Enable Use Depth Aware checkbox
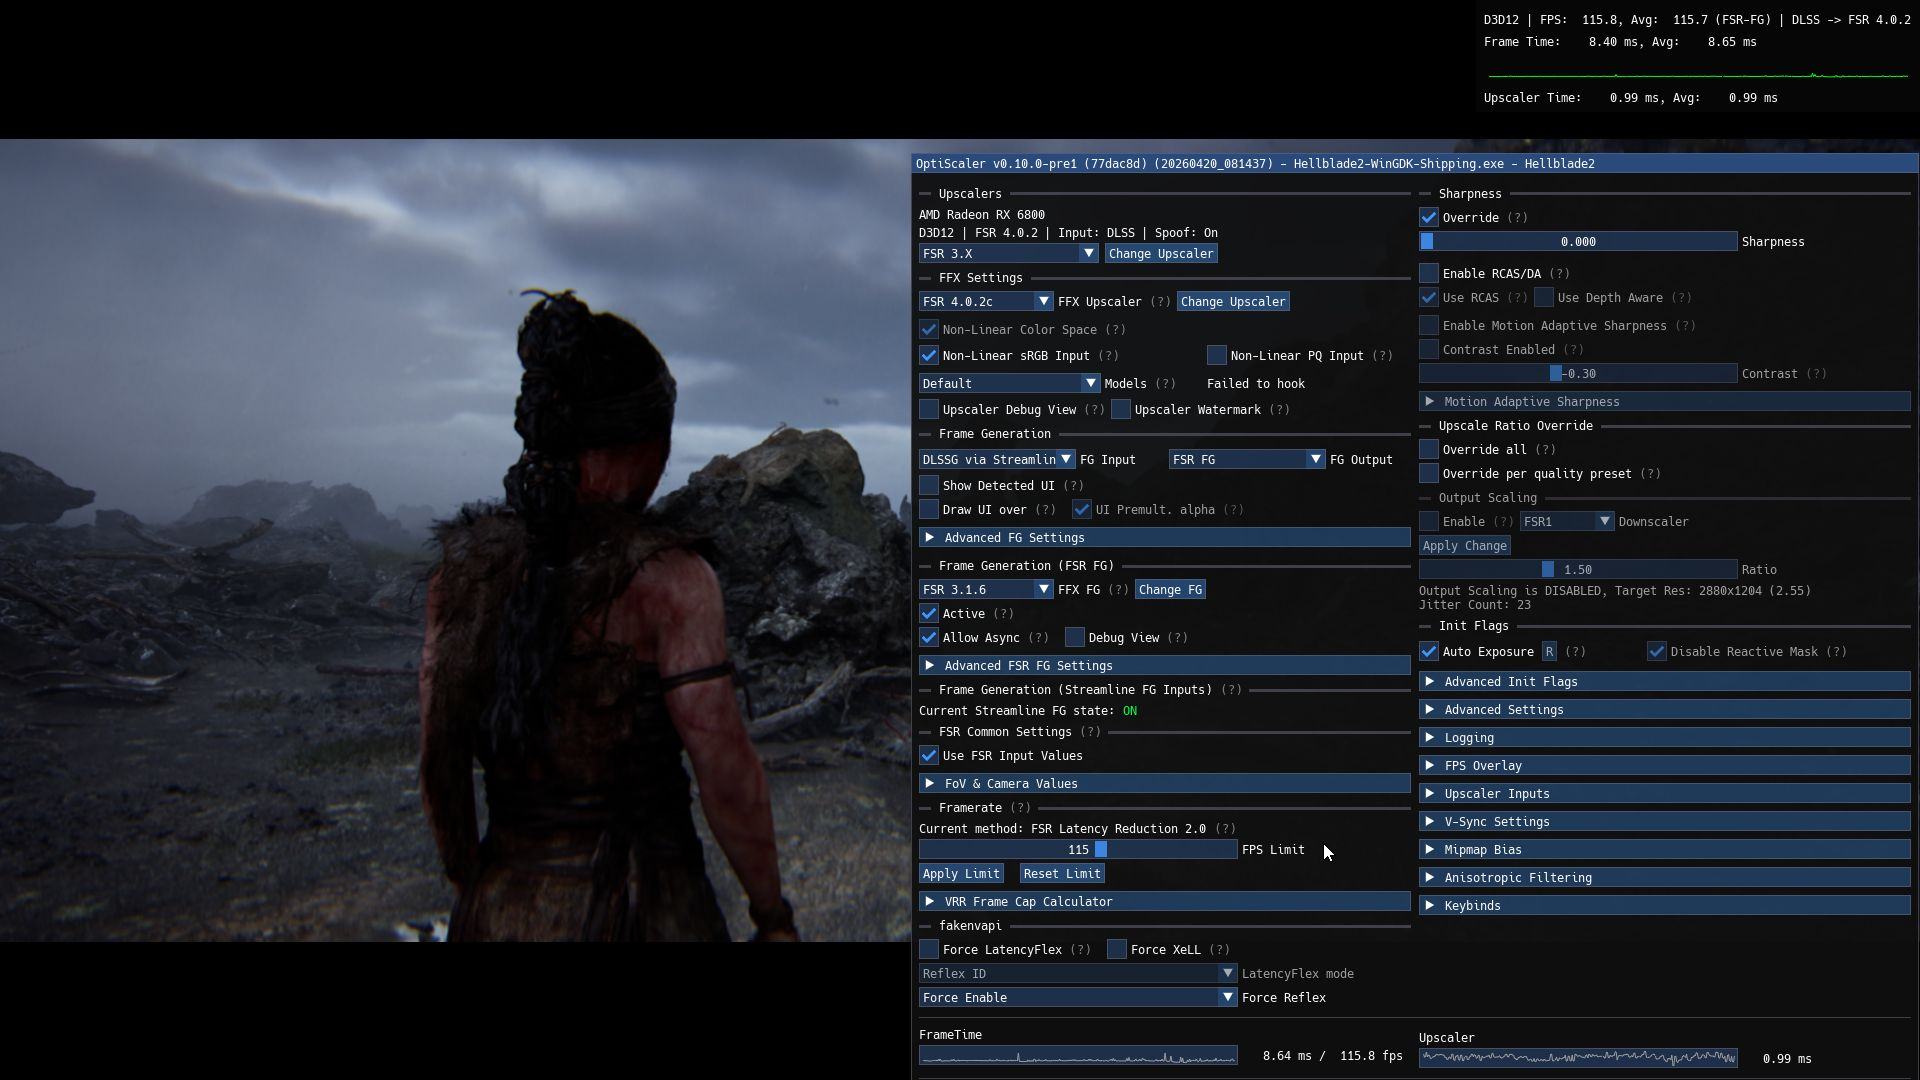The height and width of the screenshot is (1080, 1920). click(1544, 298)
